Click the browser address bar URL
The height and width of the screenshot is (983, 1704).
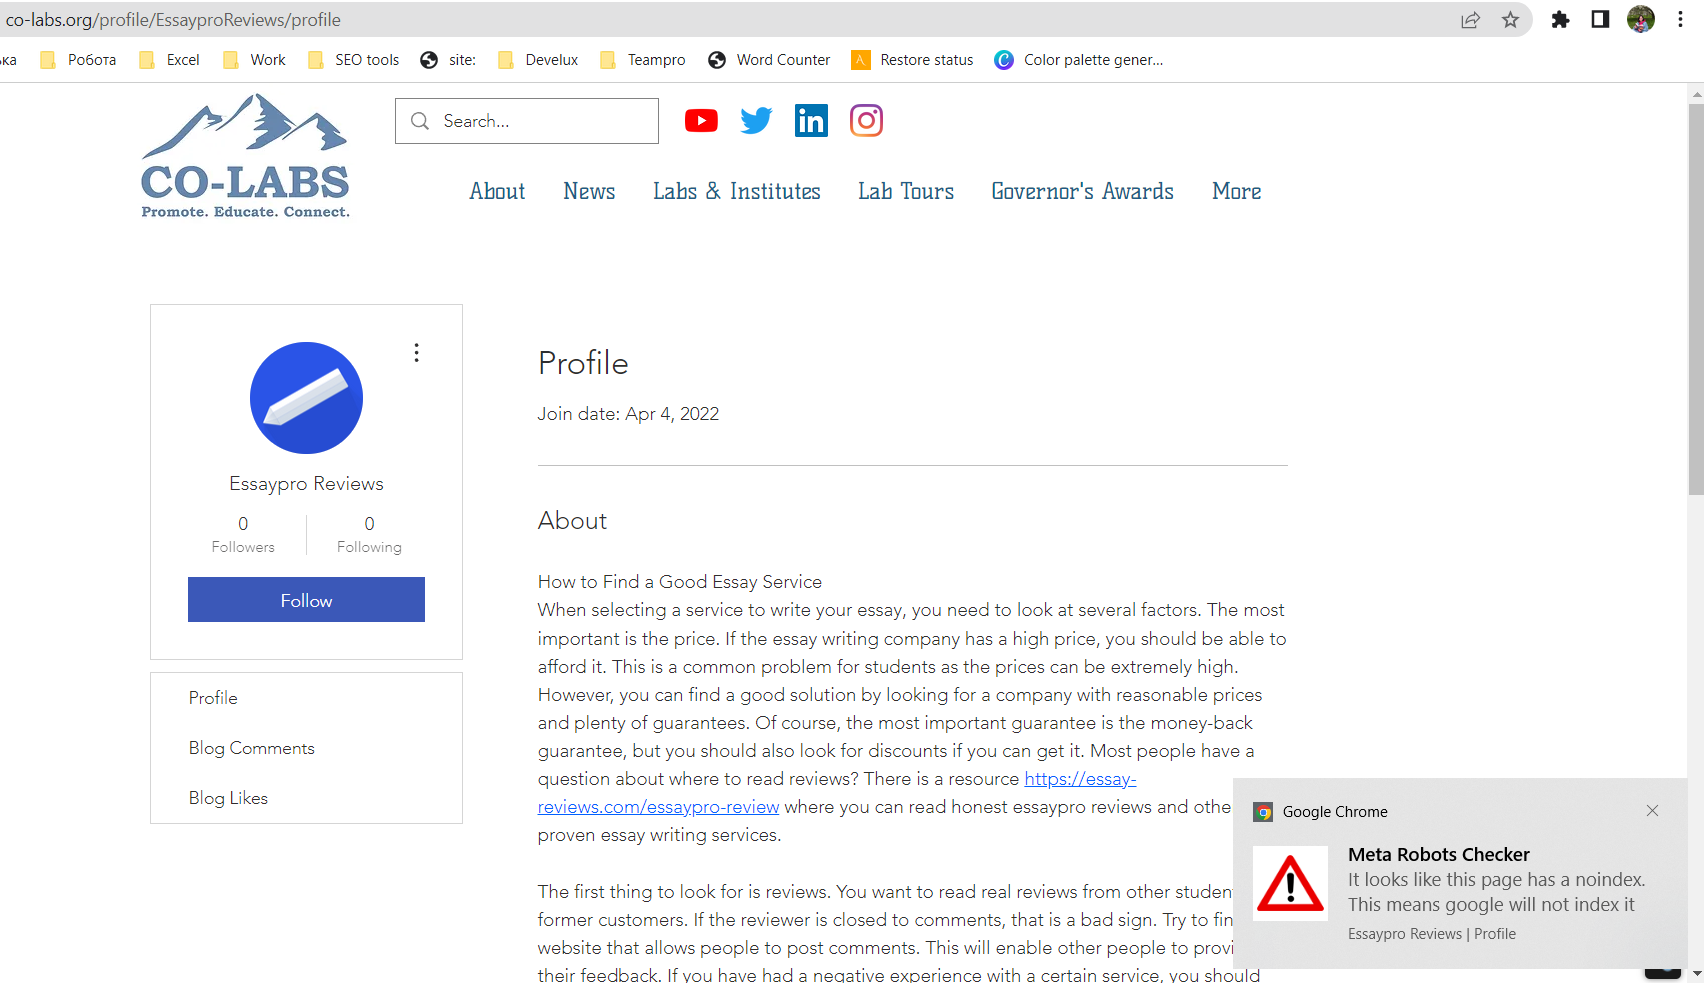point(173,20)
